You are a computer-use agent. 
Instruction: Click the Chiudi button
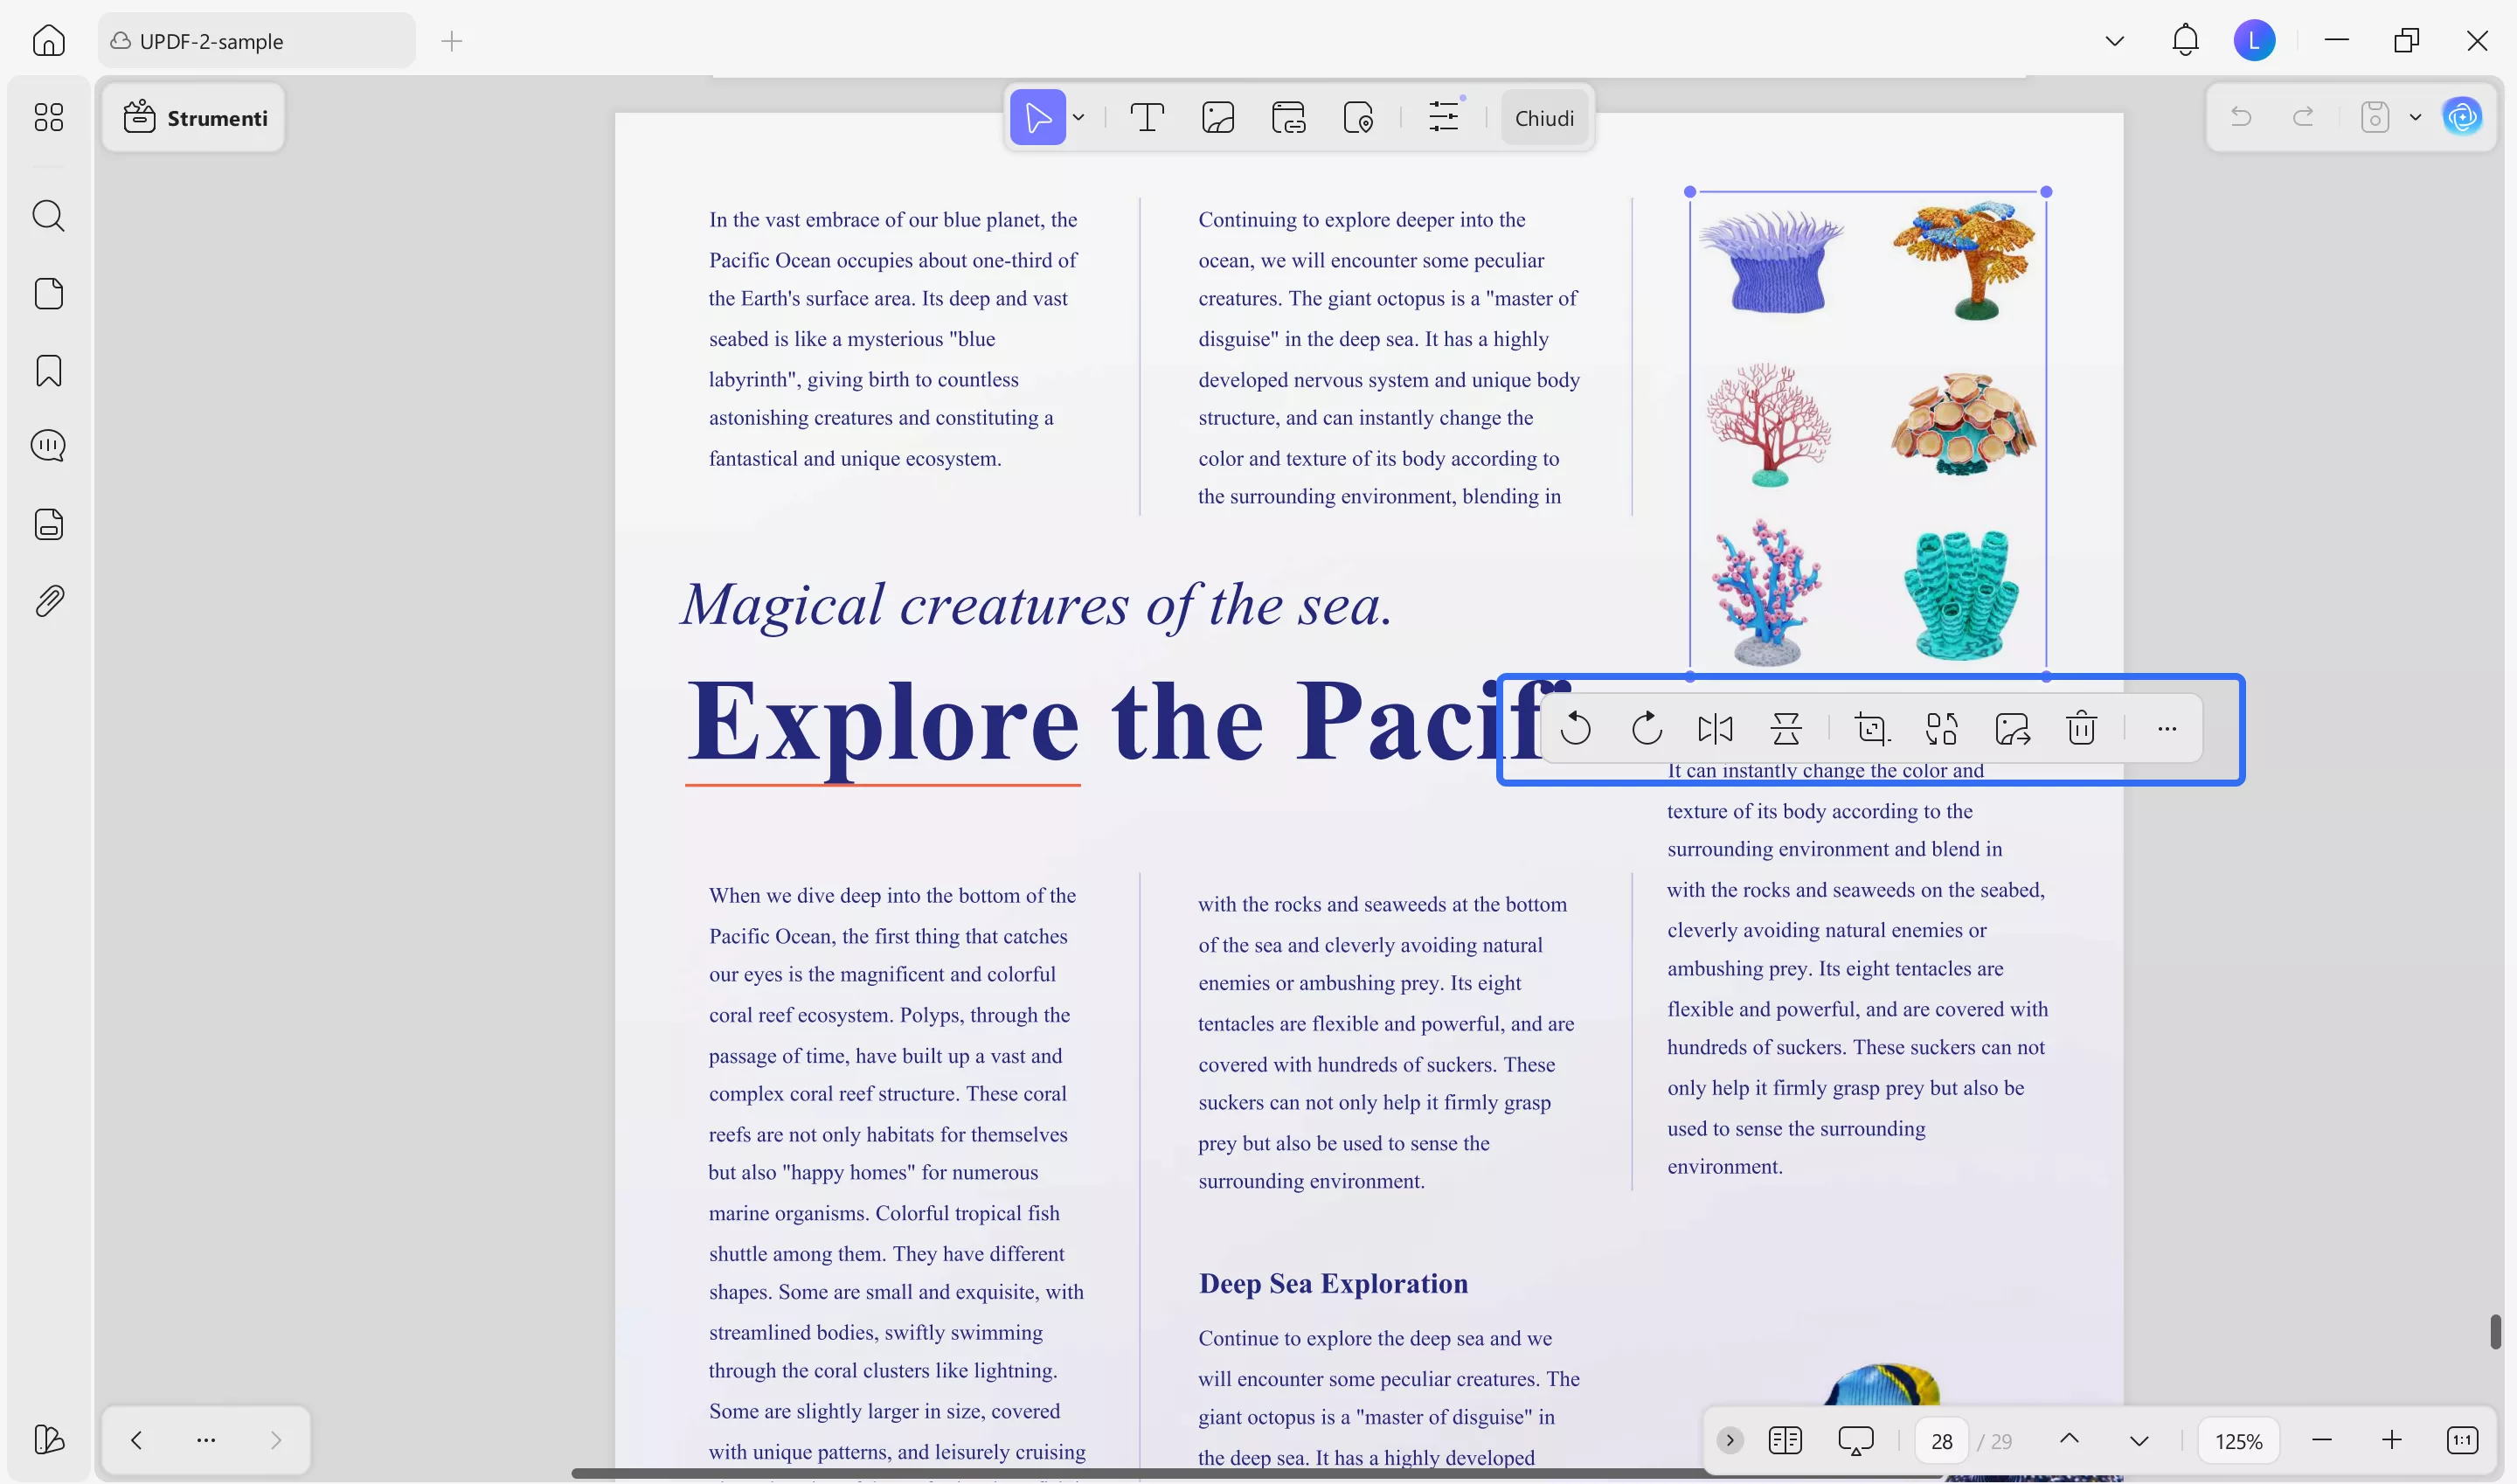pyautogui.click(x=1543, y=118)
